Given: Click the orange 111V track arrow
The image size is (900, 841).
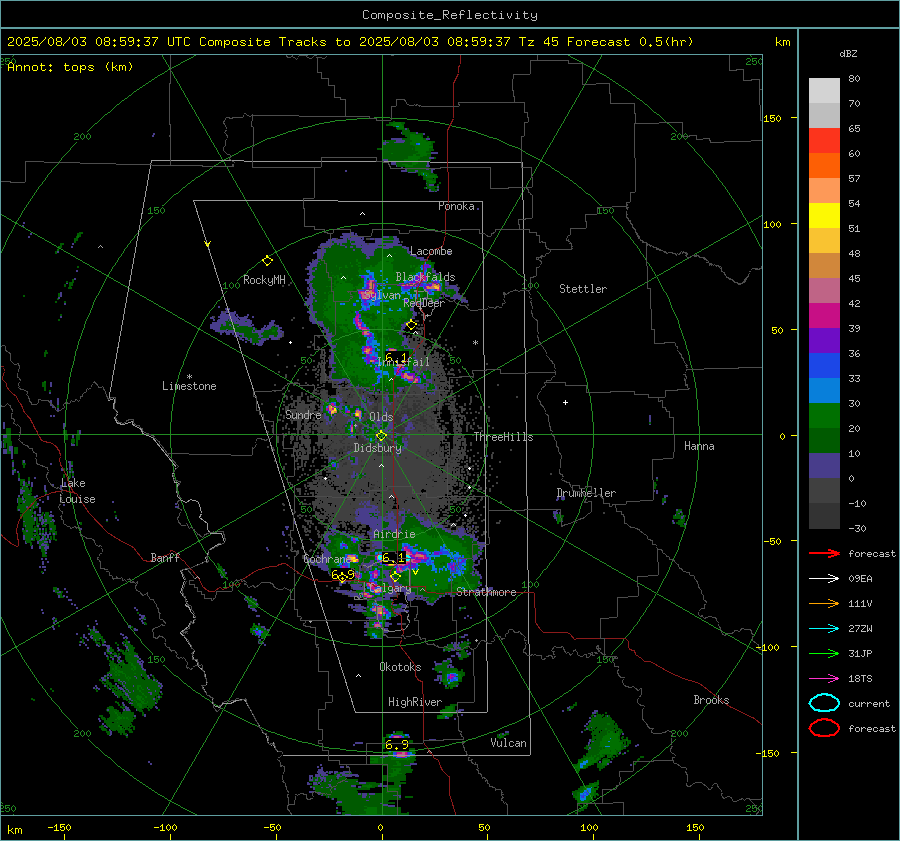Looking at the screenshot, I should (x=824, y=603).
